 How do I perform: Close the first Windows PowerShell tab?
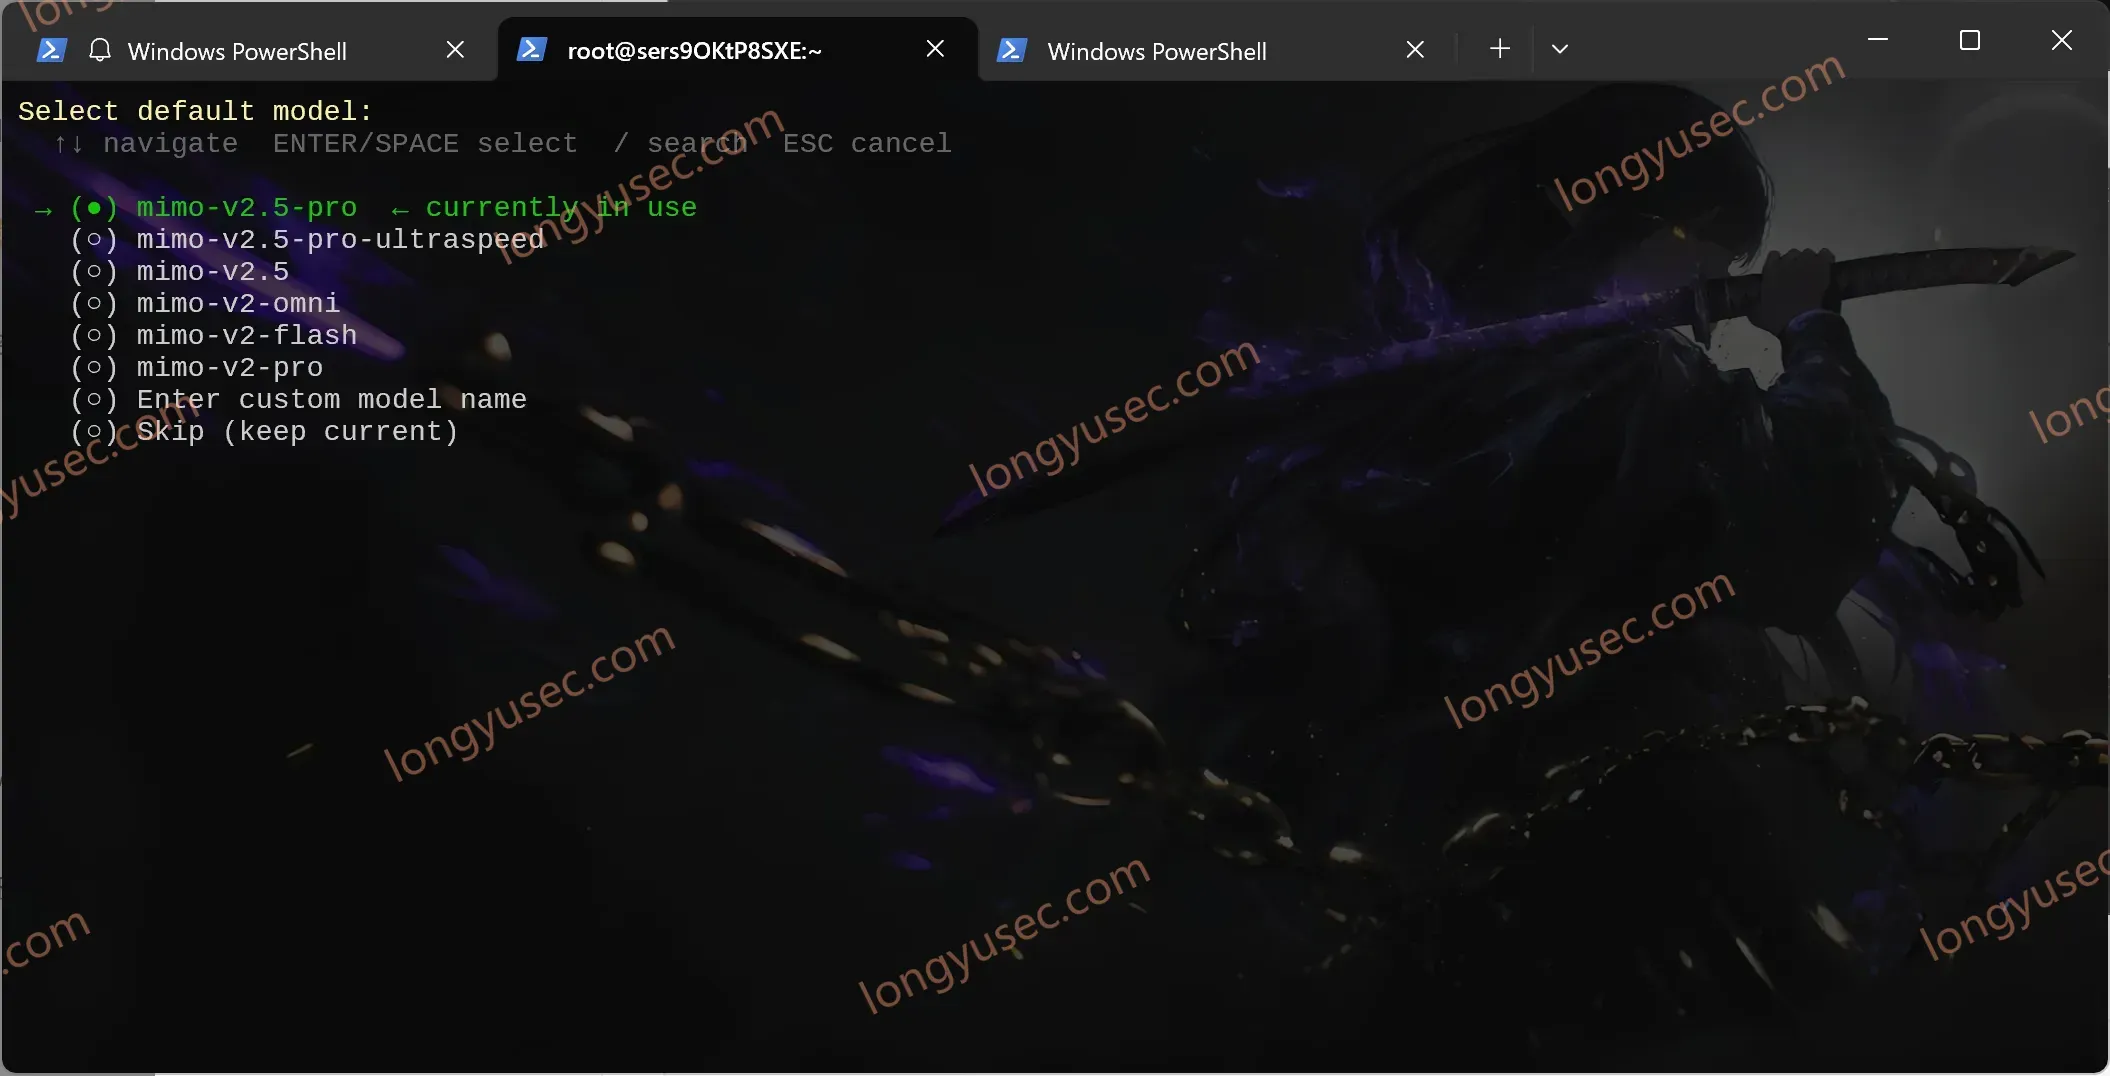455,50
